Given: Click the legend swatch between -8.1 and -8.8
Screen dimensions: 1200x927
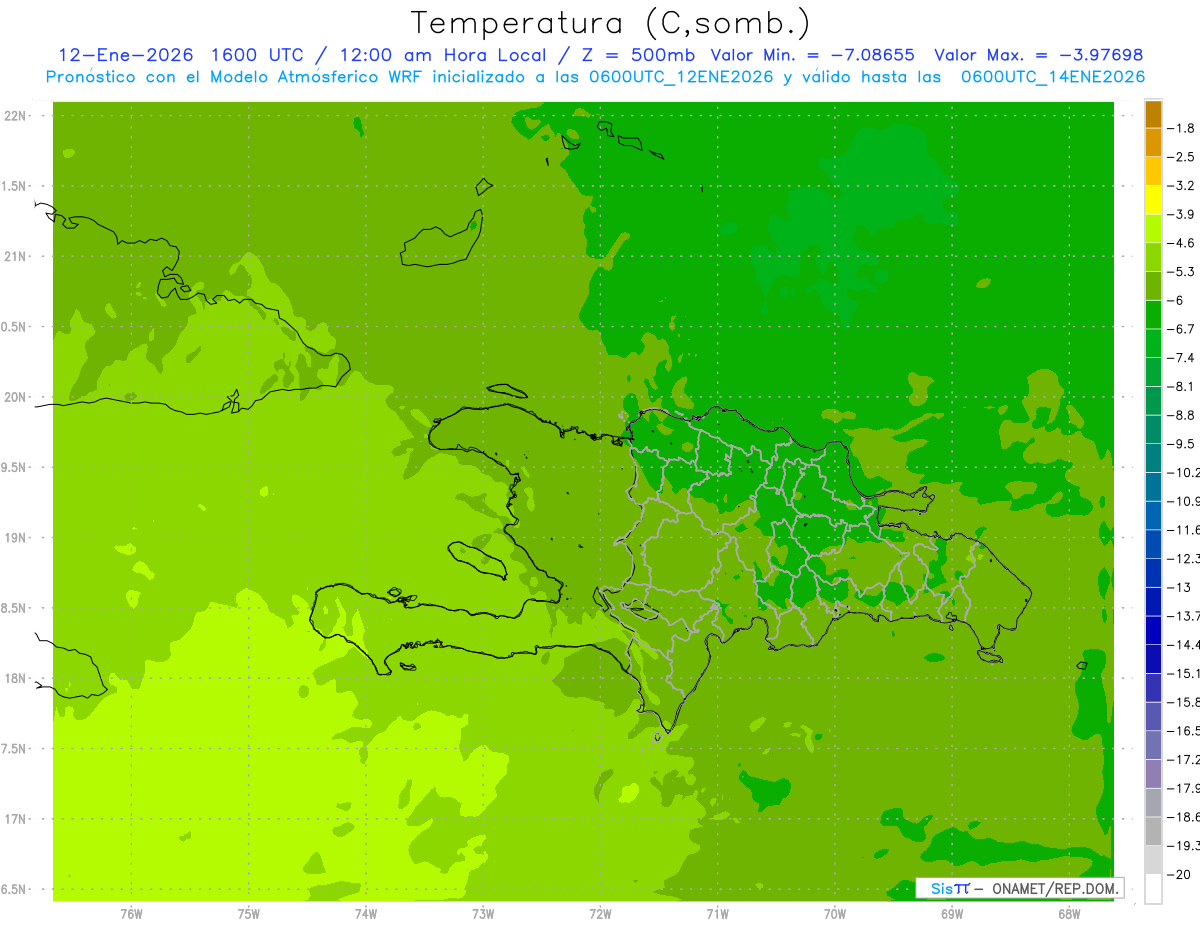Looking at the screenshot, I should (x=1153, y=401).
